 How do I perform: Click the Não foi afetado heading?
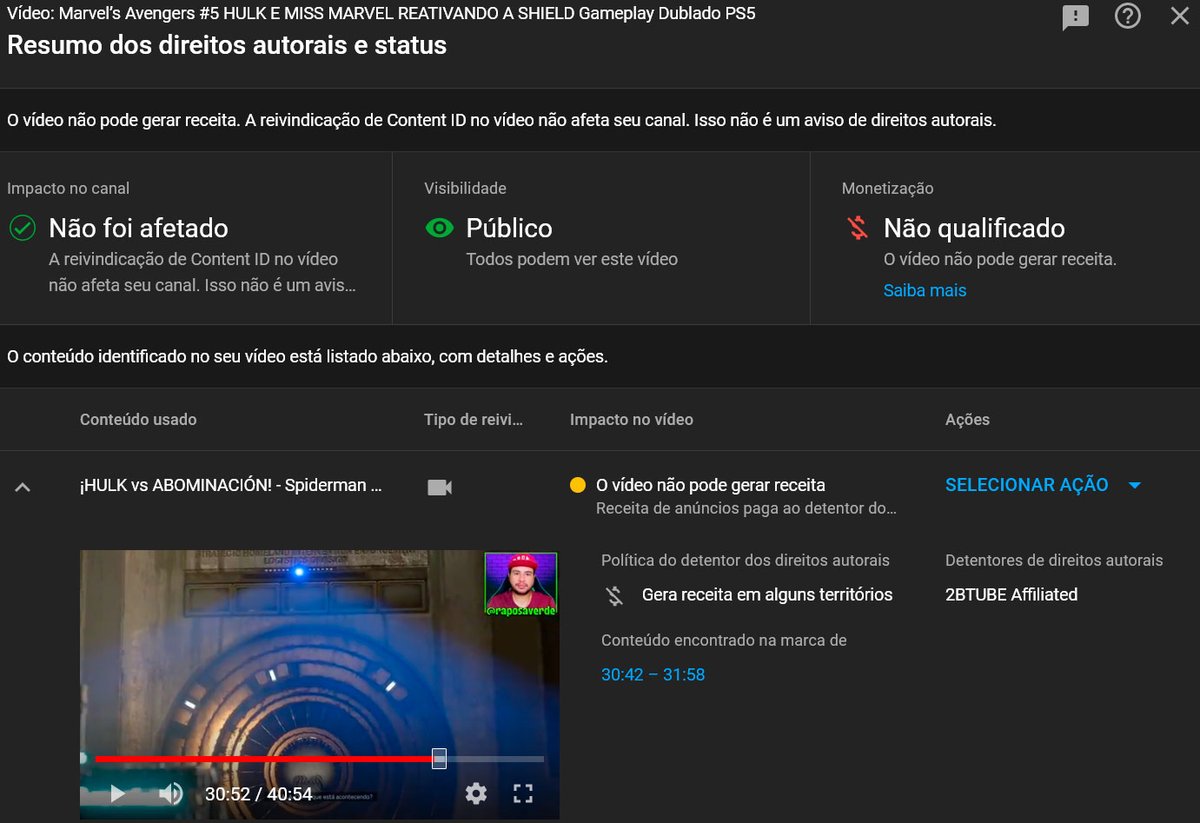tap(138, 228)
